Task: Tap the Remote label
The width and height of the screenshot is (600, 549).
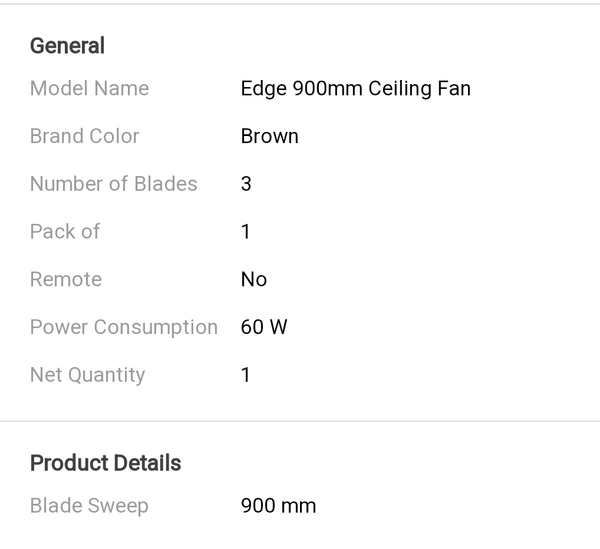Action: click(x=66, y=280)
